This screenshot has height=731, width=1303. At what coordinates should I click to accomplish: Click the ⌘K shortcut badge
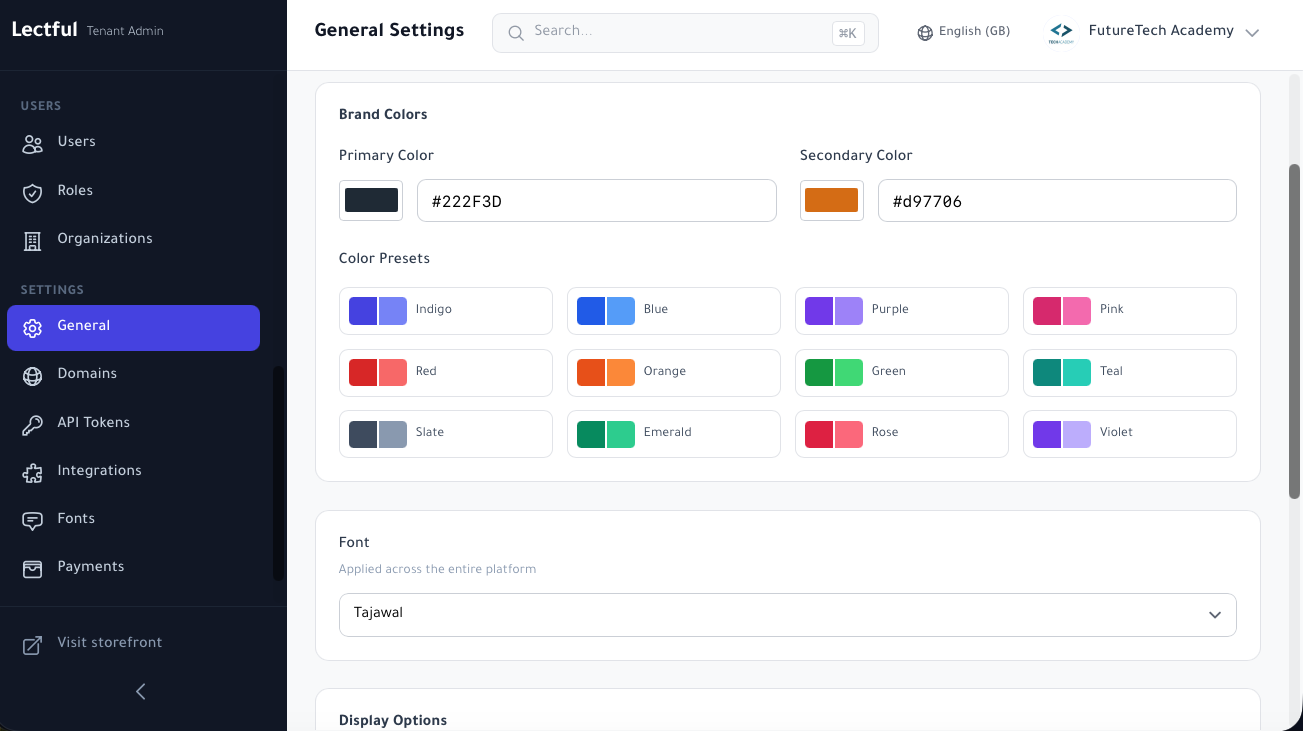pyautogui.click(x=848, y=33)
